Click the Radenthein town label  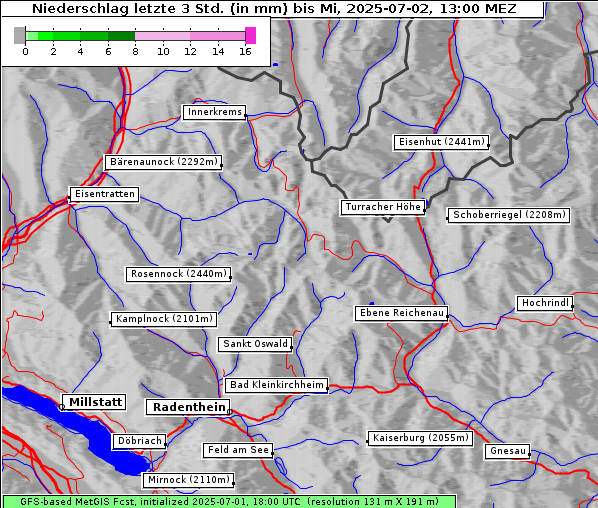pos(189,407)
